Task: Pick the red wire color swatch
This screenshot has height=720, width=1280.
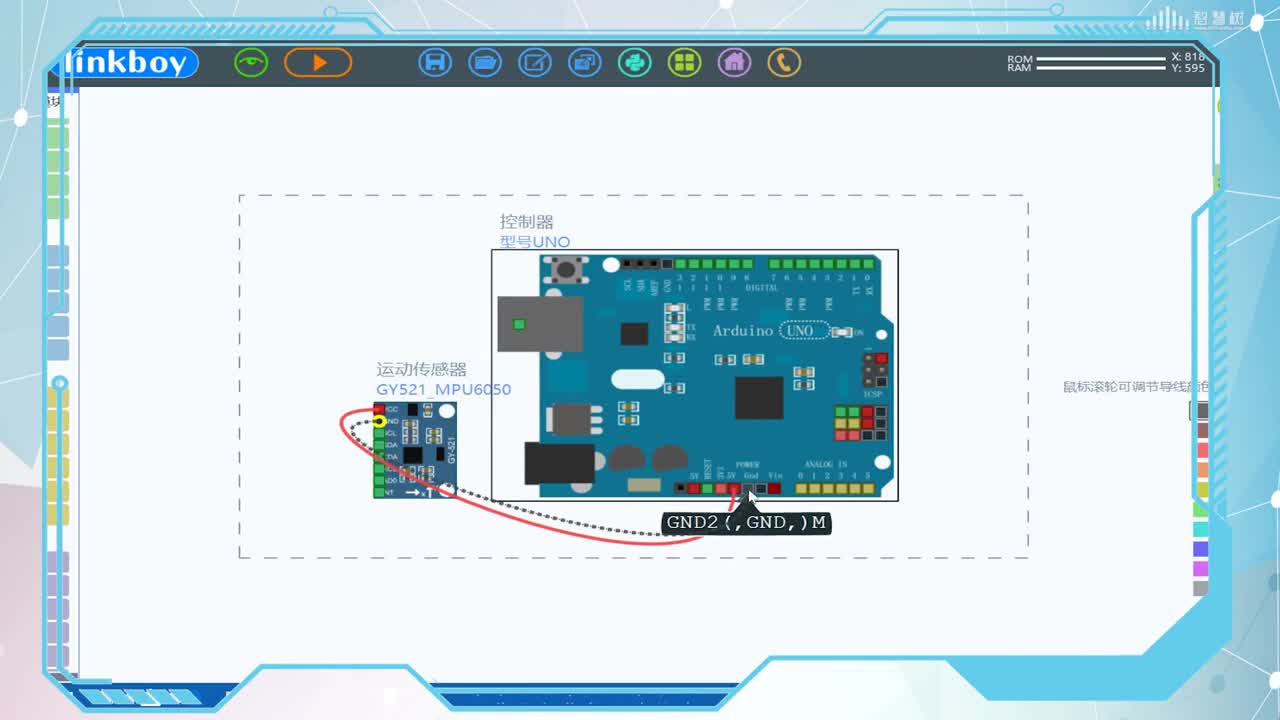Action: [x=1201, y=450]
